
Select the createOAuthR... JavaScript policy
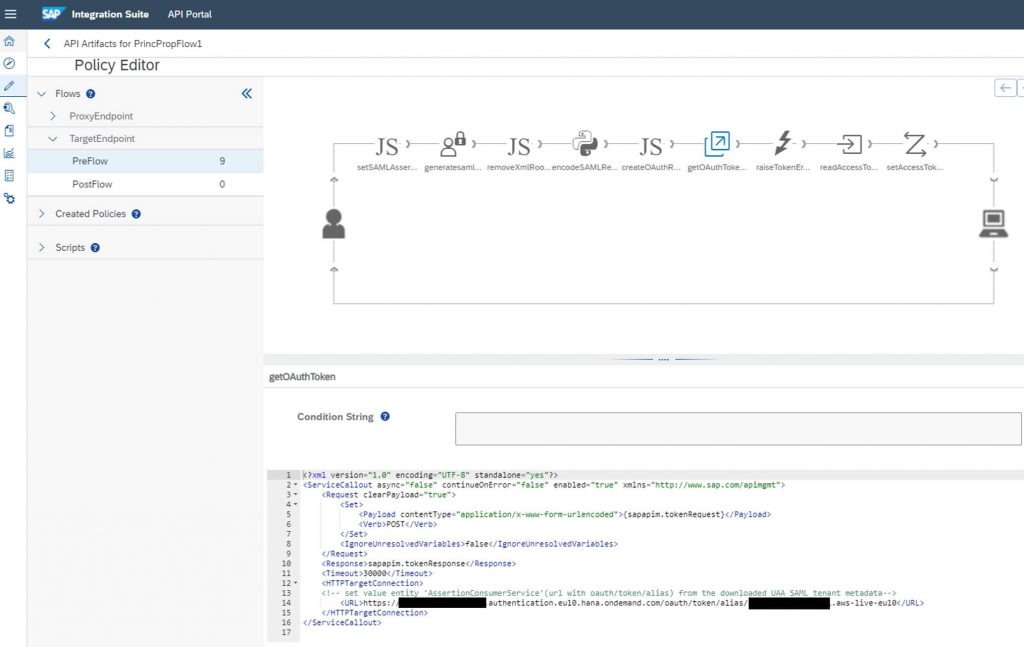(651, 146)
